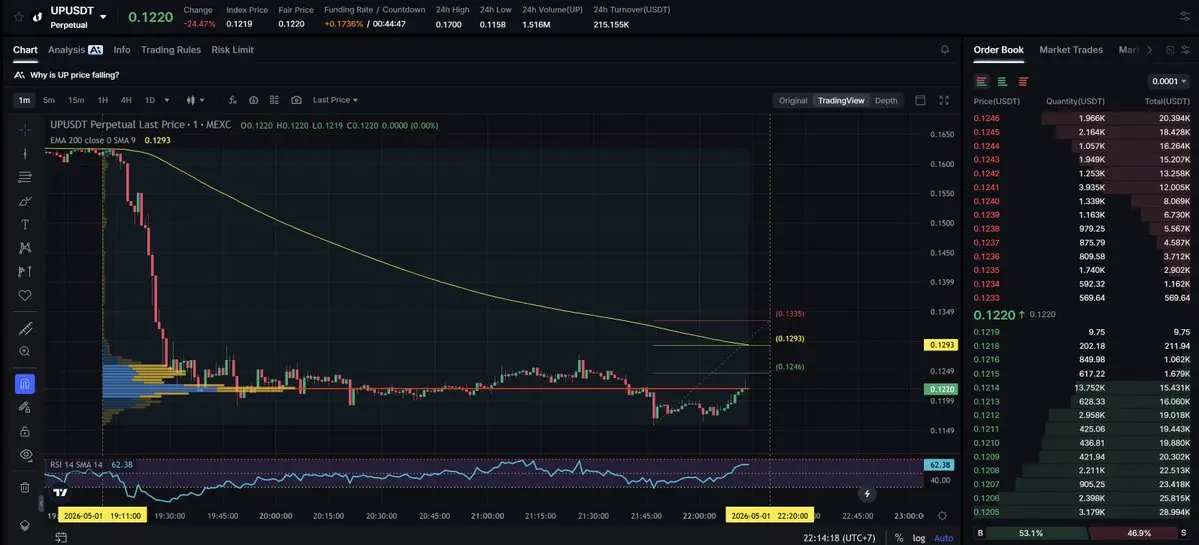The height and width of the screenshot is (545, 1199).
Task: Switch to the Order Book tab
Action: click(998, 50)
